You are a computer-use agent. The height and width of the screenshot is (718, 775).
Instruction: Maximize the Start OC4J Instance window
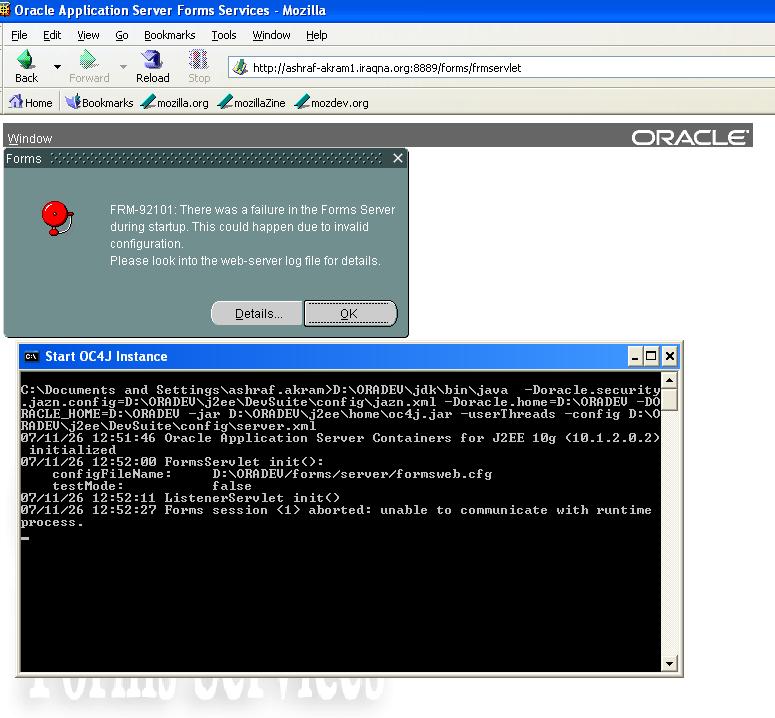point(651,356)
